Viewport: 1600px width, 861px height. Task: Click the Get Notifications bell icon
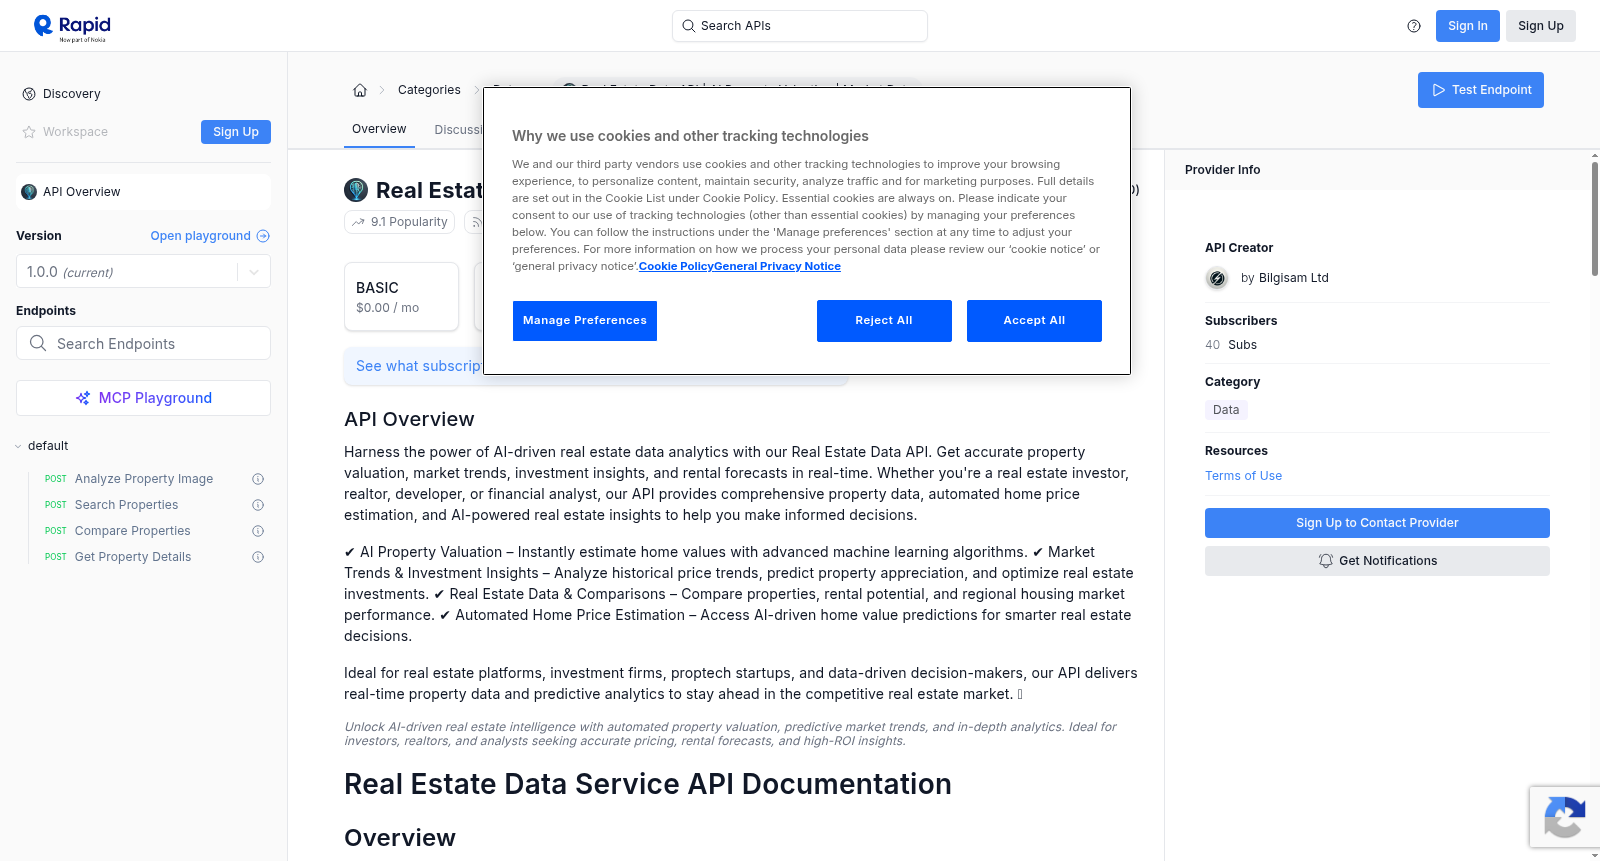coord(1326,561)
